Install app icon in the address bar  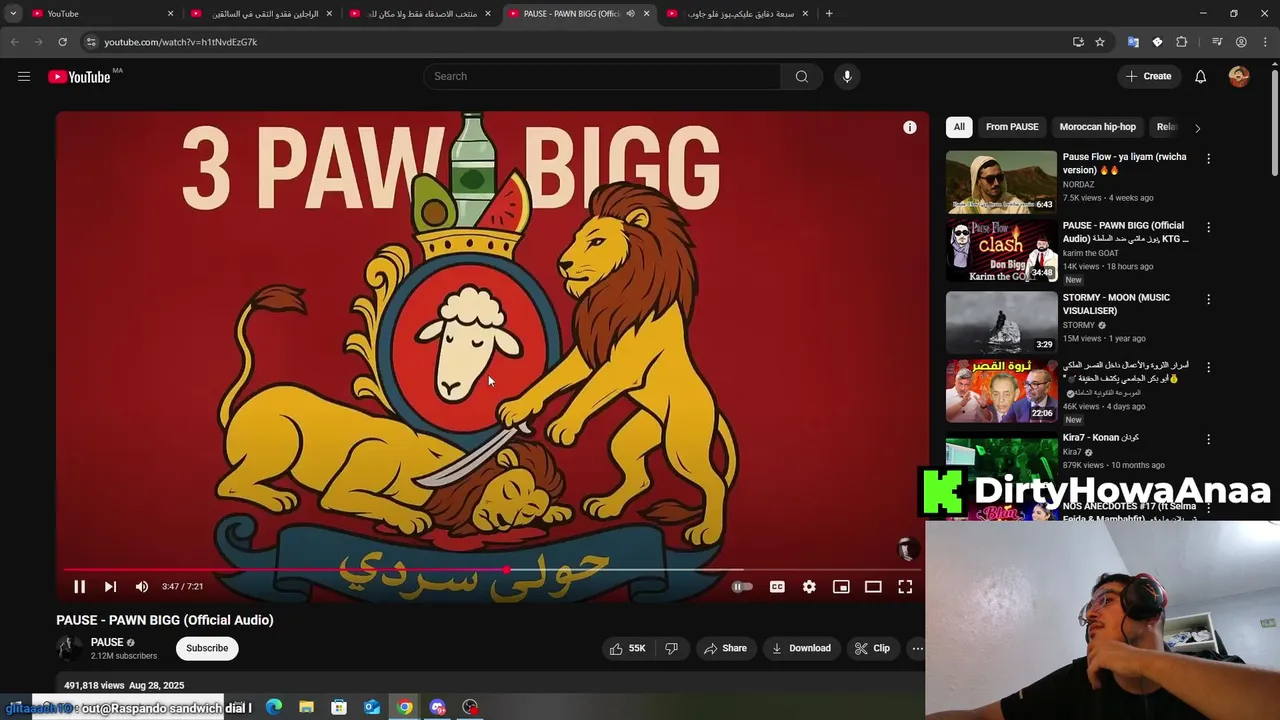click(x=1078, y=42)
